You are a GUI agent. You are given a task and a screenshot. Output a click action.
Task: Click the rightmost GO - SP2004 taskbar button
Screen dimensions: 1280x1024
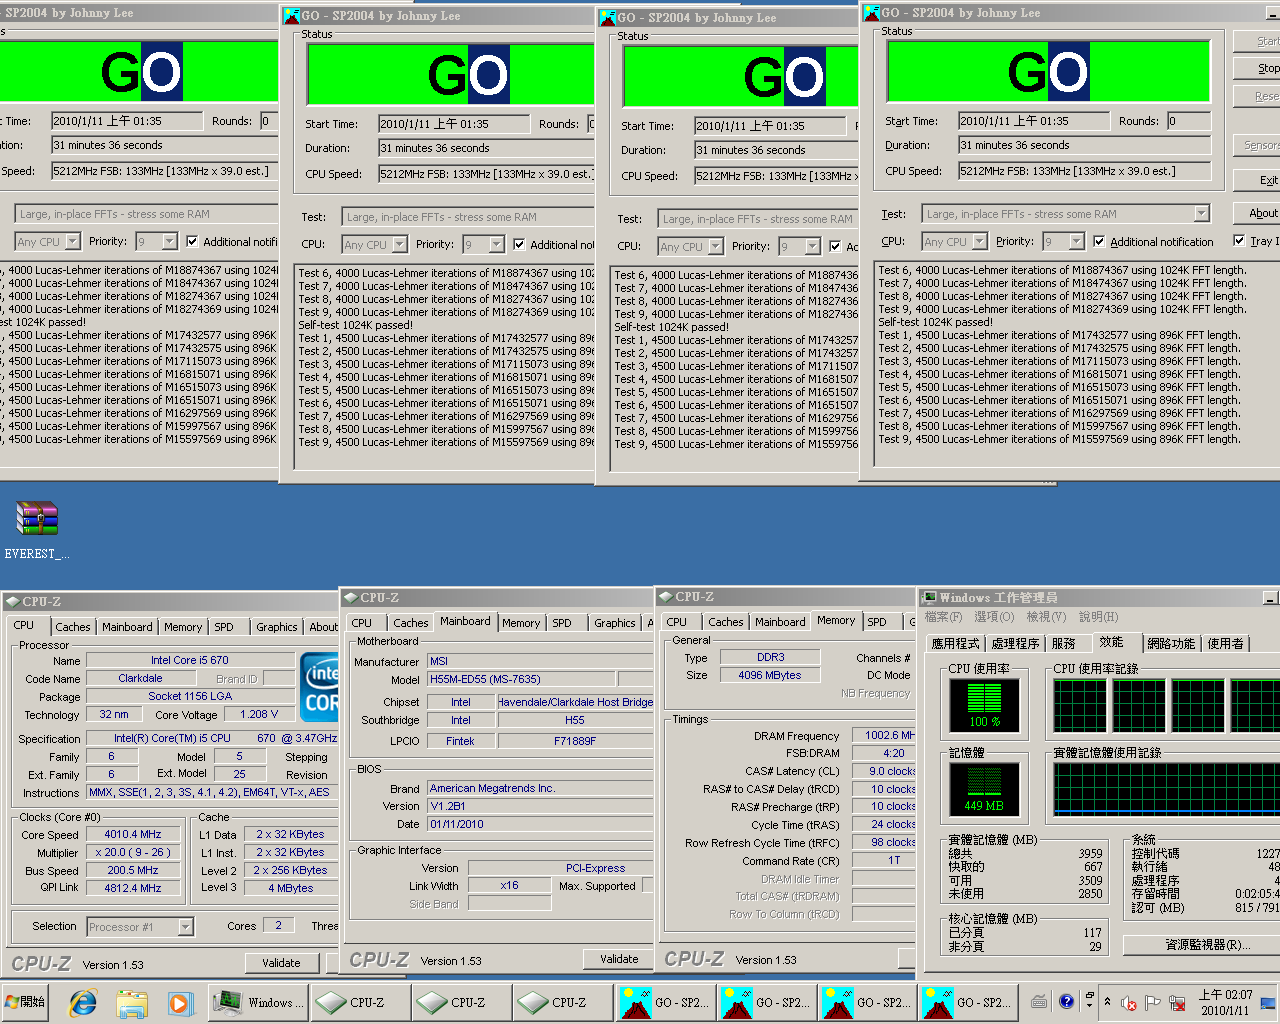(967, 1002)
